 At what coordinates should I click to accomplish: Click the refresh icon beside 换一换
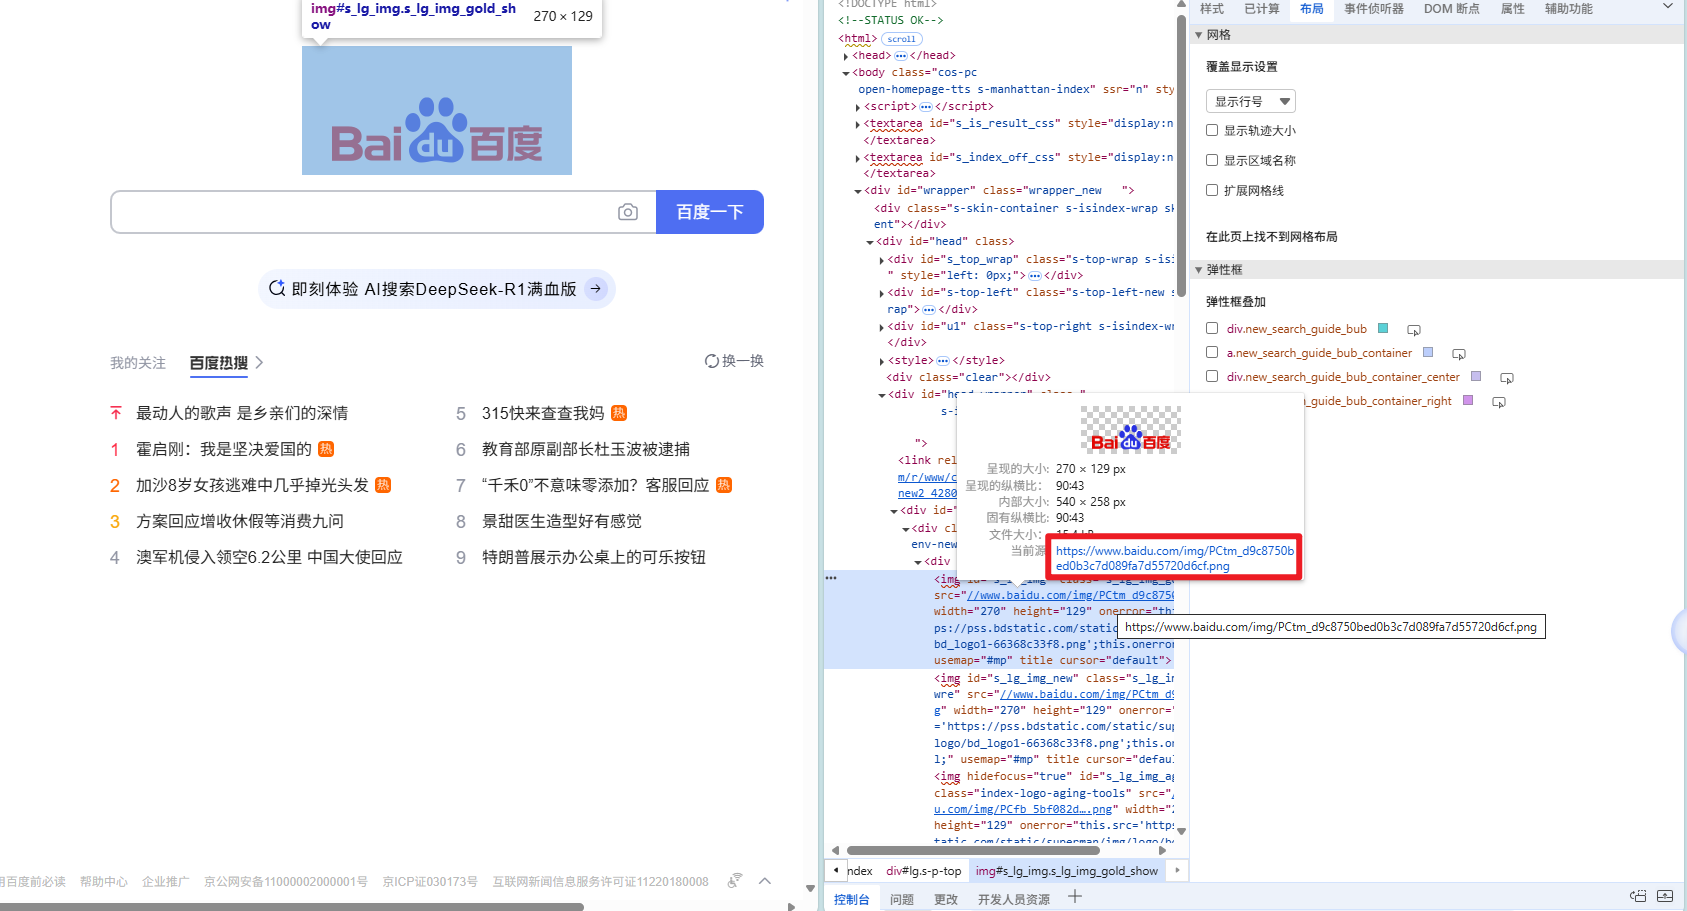(x=711, y=361)
